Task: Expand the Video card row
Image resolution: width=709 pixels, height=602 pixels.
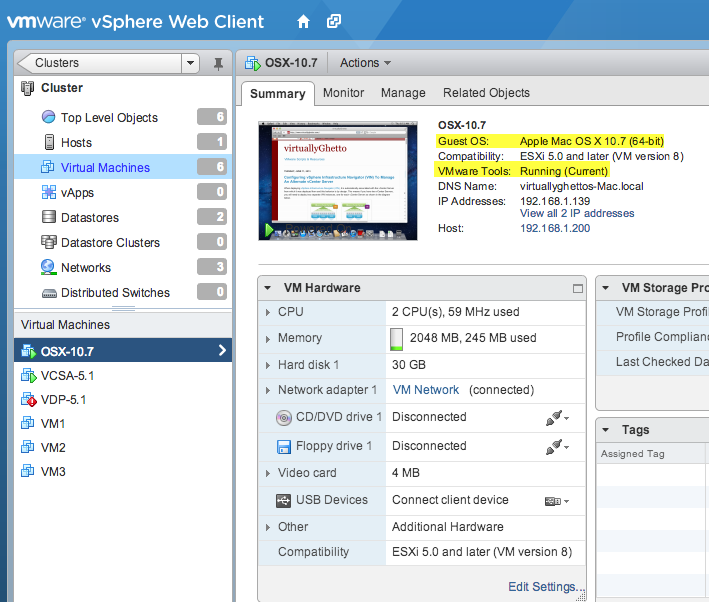Action: point(268,474)
